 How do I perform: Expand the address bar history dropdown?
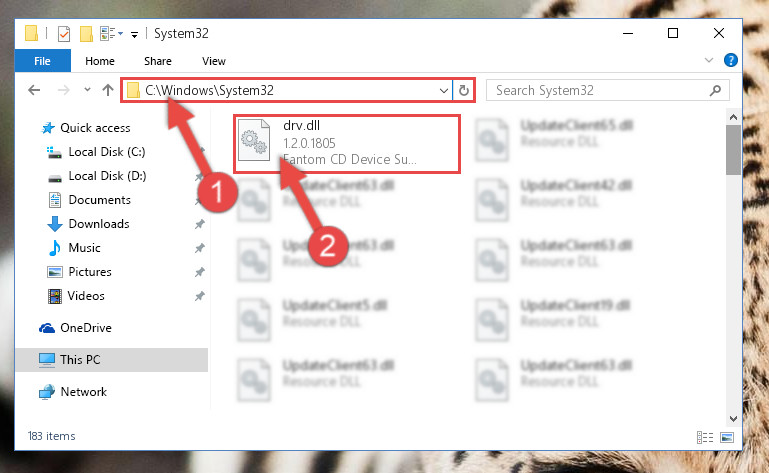[x=443, y=91]
